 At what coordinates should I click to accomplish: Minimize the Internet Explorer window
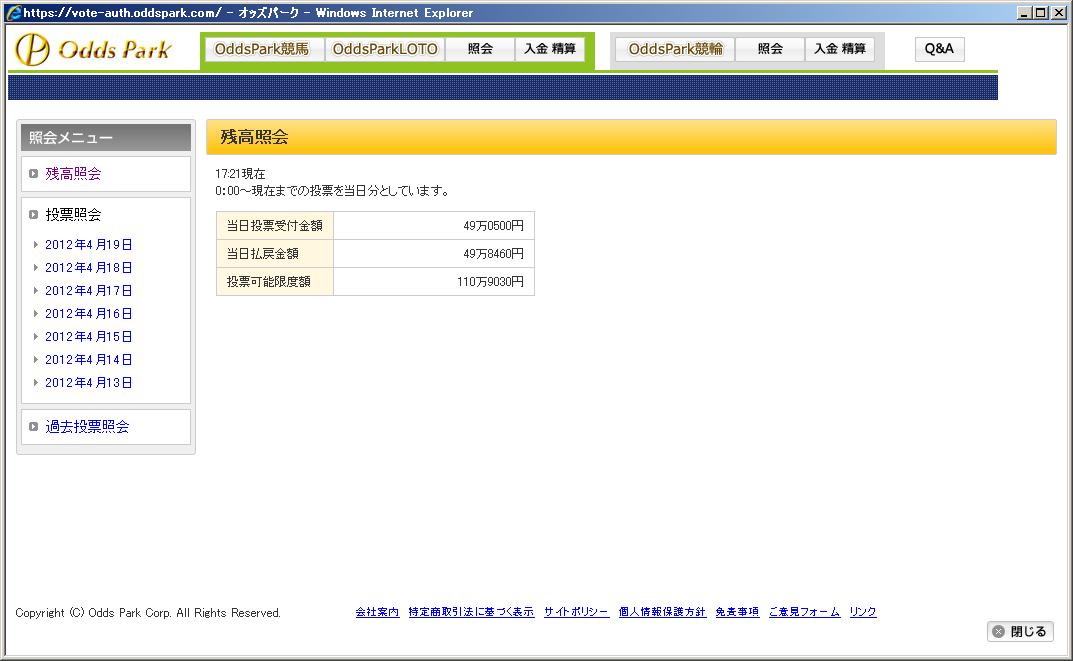pos(1024,12)
